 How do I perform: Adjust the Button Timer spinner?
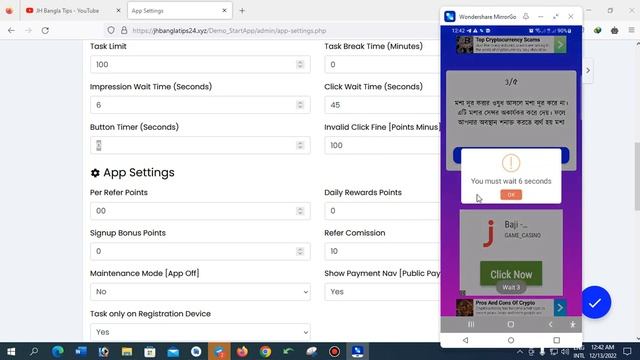click(x=300, y=145)
